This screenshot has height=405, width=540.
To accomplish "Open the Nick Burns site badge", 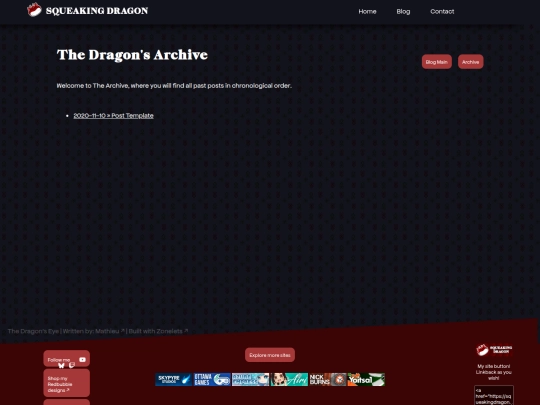I will (328, 380).
